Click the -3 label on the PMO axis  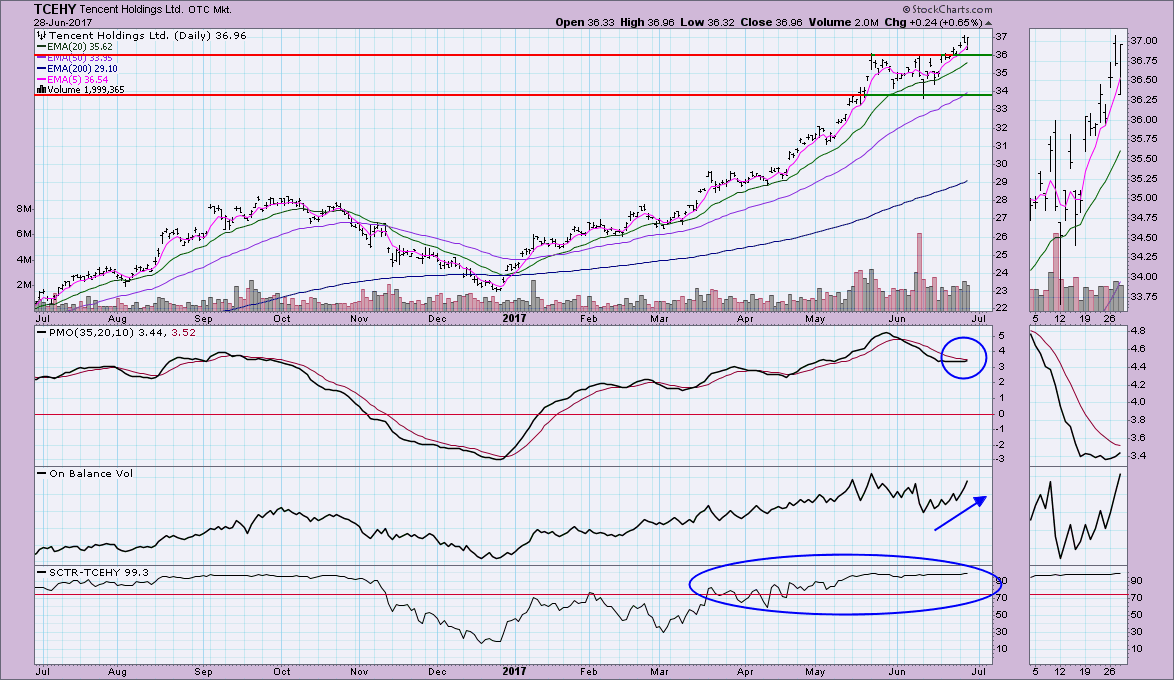(x=1000, y=459)
